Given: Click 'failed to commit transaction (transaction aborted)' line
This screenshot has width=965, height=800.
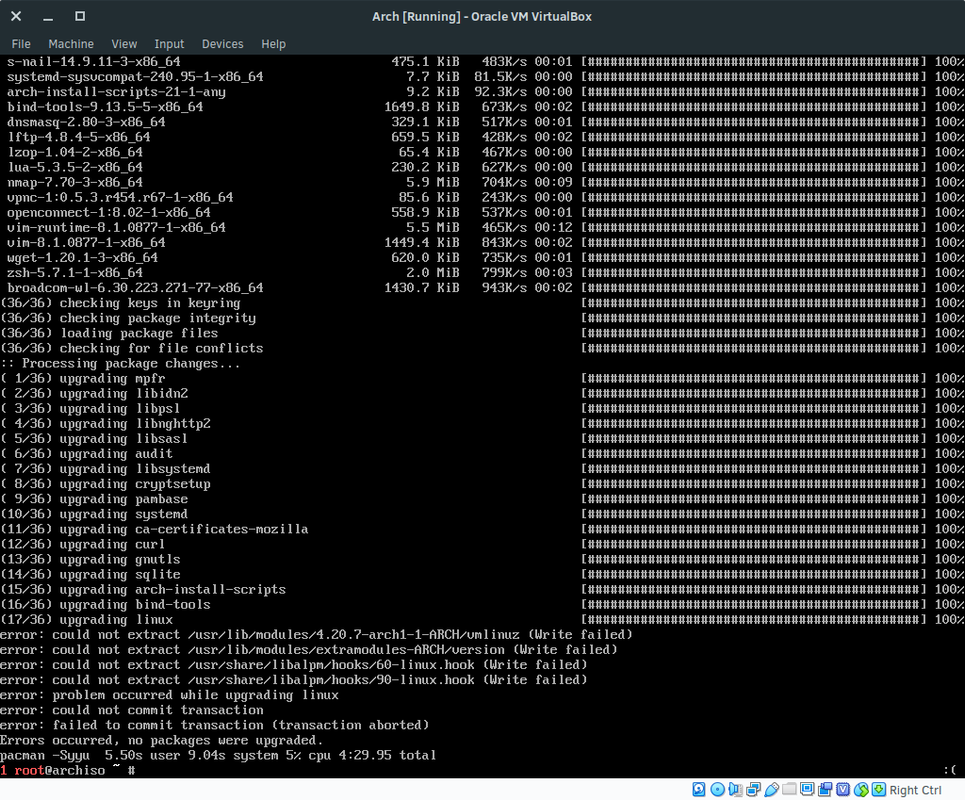Looking at the screenshot, I should 215,725.
